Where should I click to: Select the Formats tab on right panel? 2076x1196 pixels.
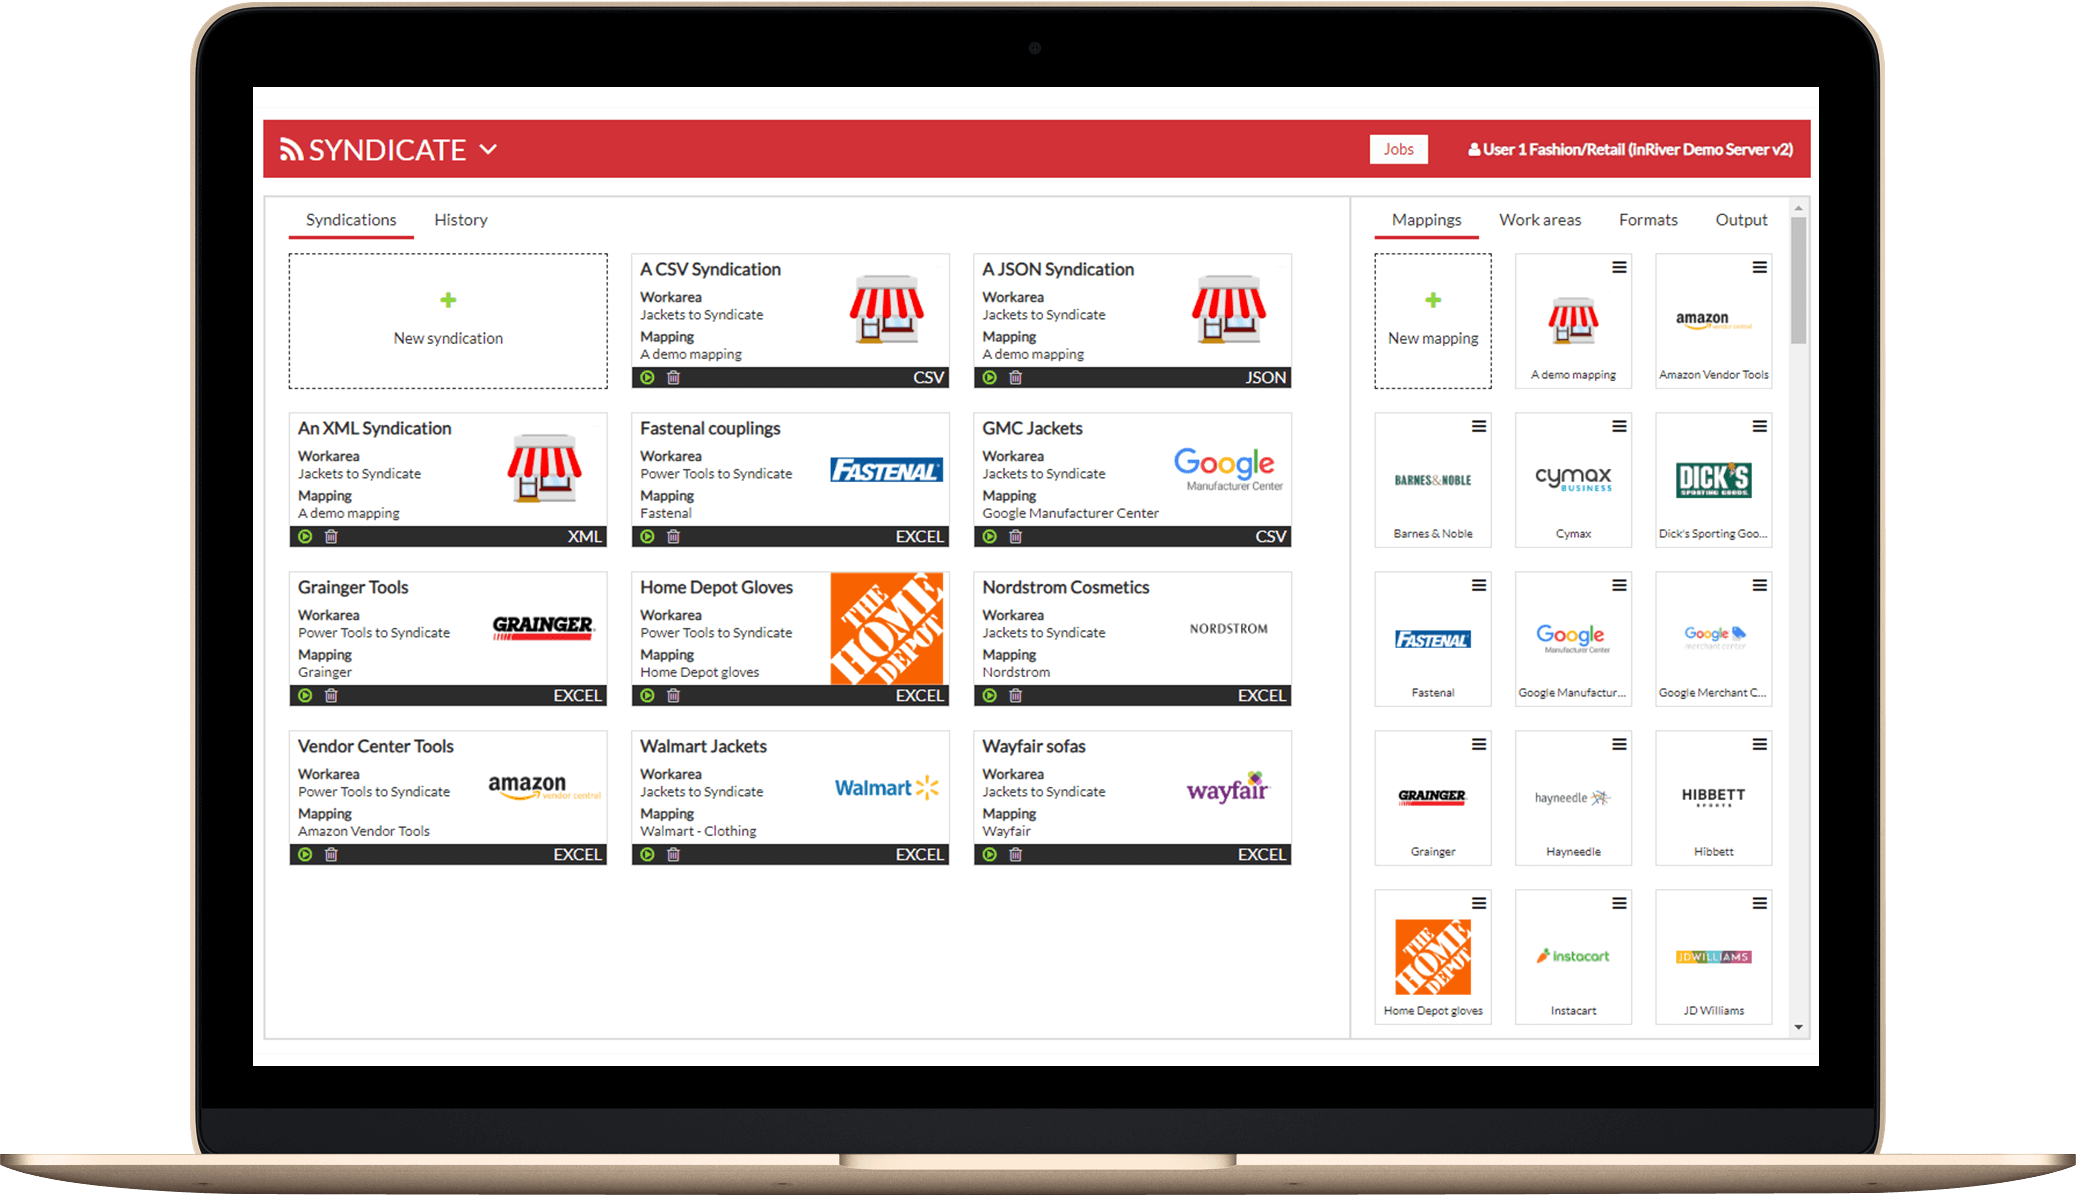point(1647,218)
